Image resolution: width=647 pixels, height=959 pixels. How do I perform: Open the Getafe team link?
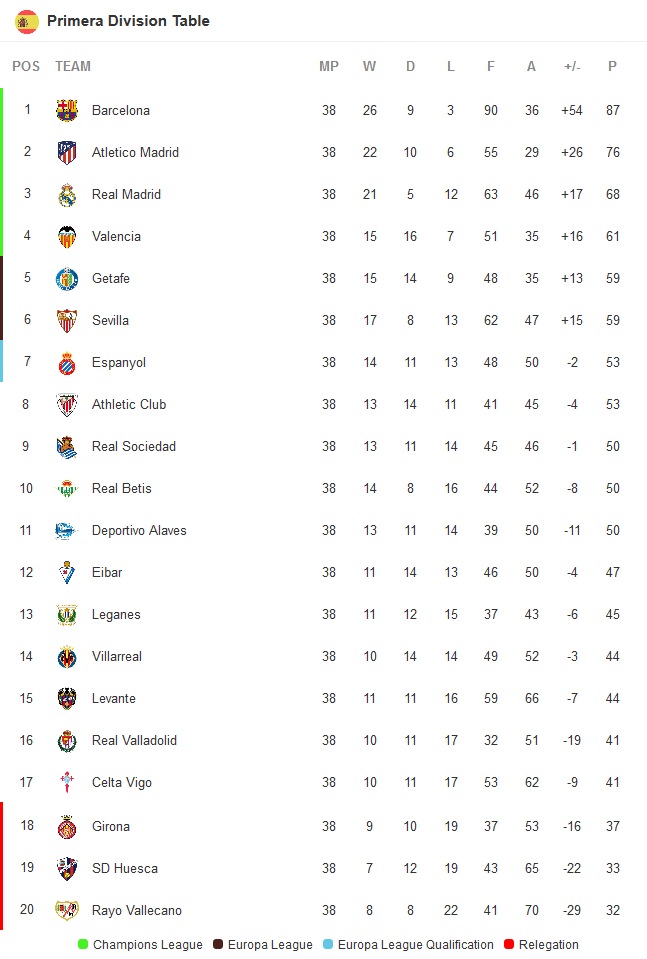click(110, 278)
